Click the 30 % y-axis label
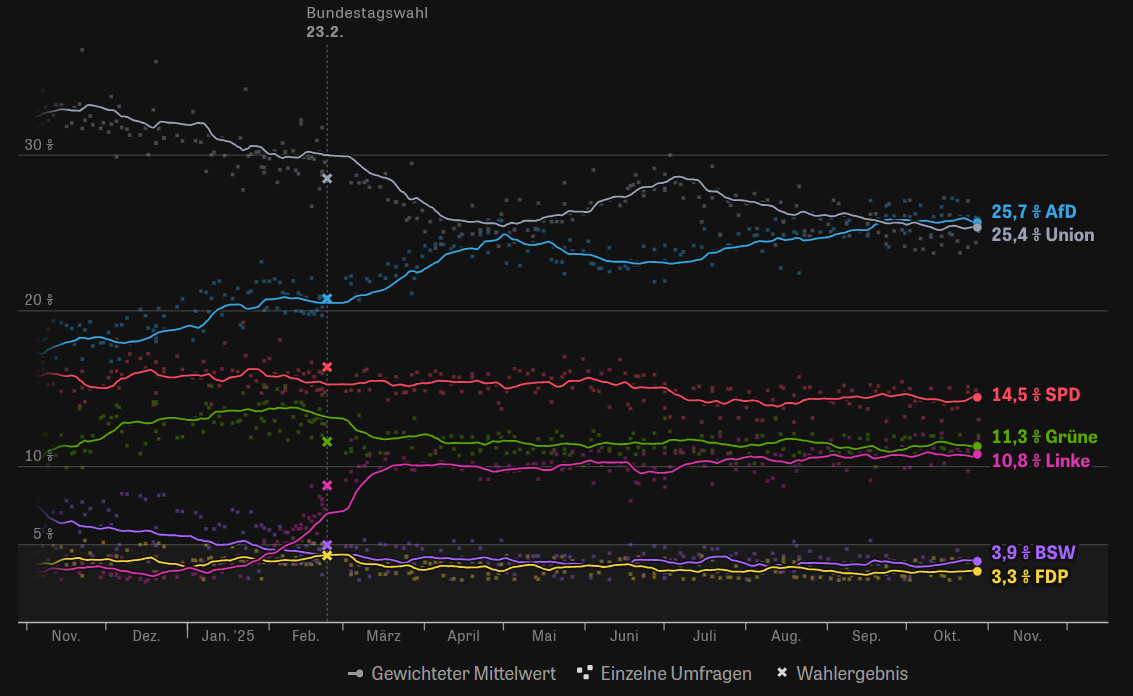The image size is (1133, 696). tap(38, 145)
